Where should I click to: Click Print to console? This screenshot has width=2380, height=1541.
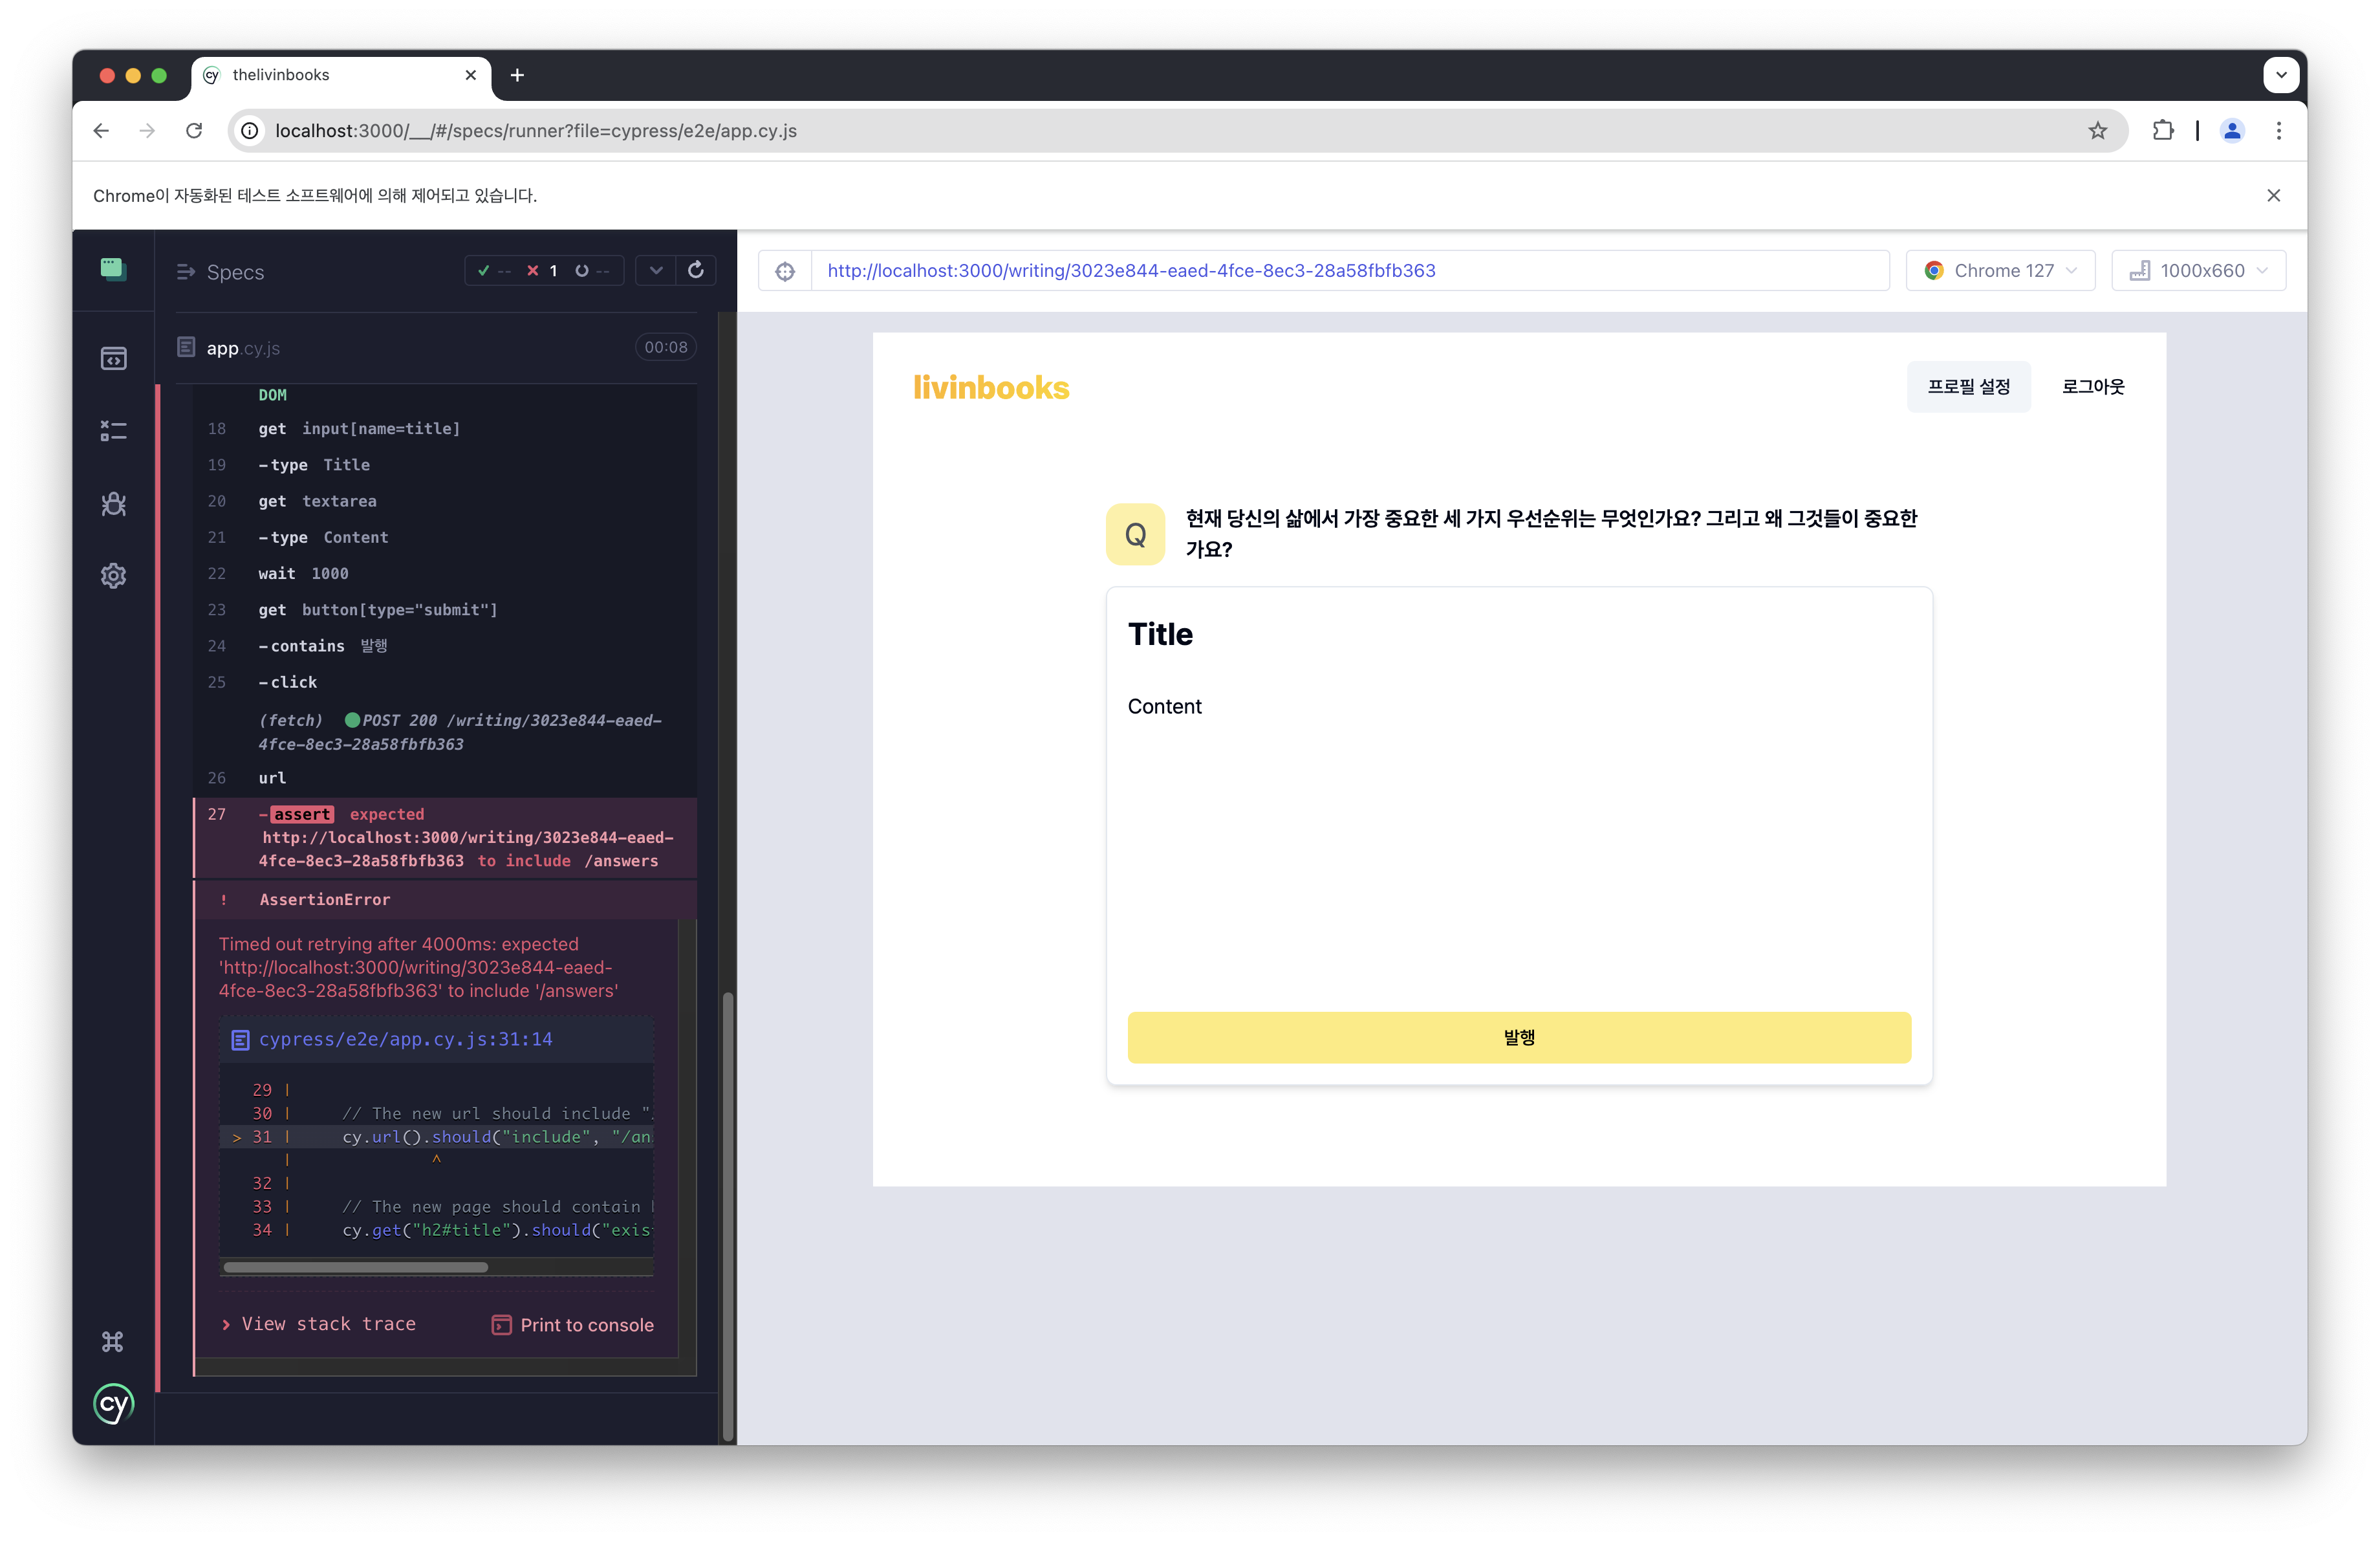[573, 1325]
